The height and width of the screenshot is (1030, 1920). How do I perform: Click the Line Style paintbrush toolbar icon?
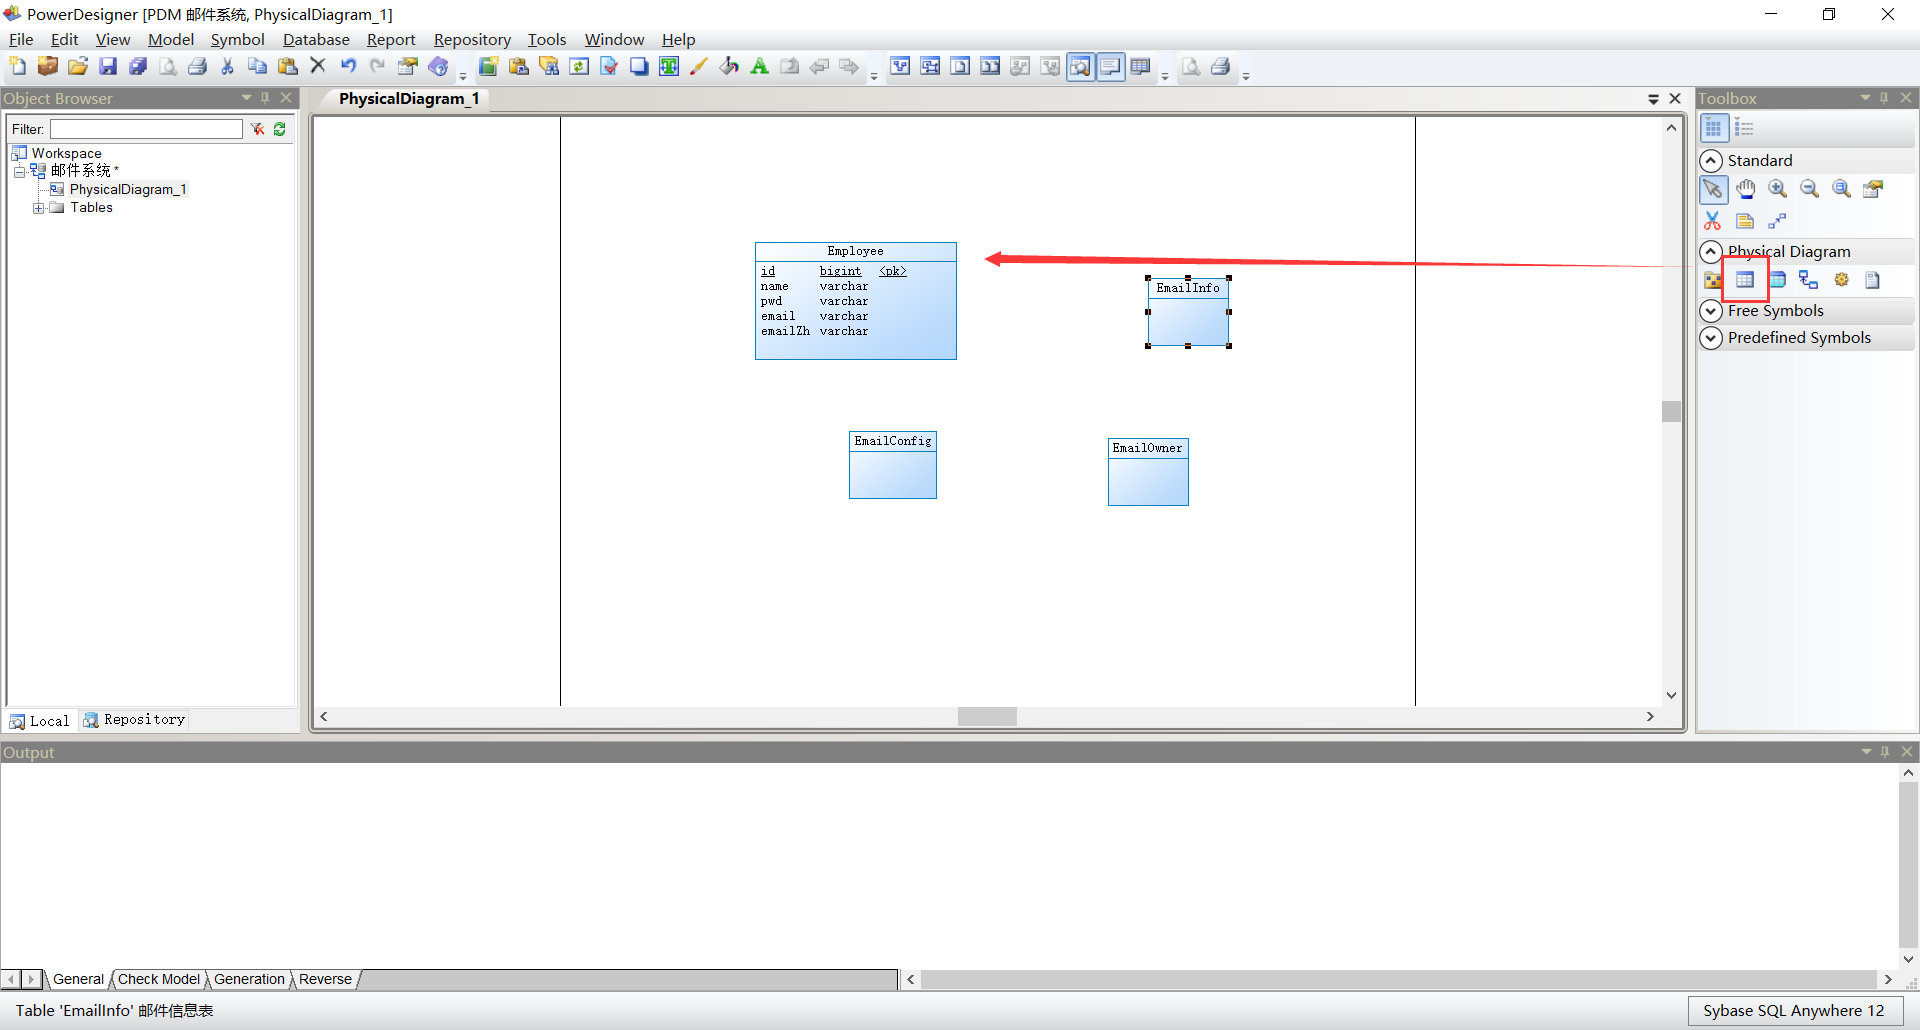(x=699, y=67)
